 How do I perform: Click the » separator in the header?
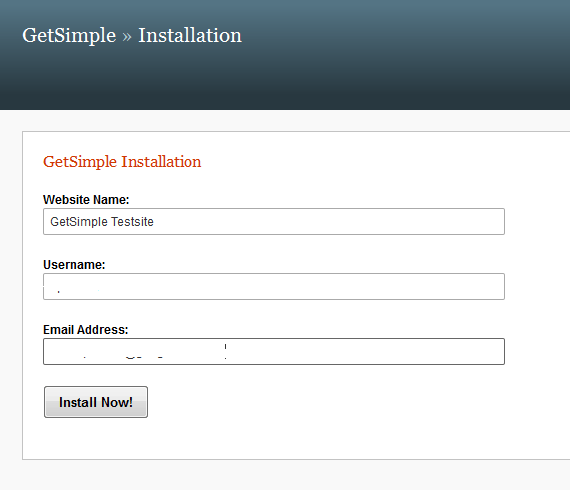127,37
